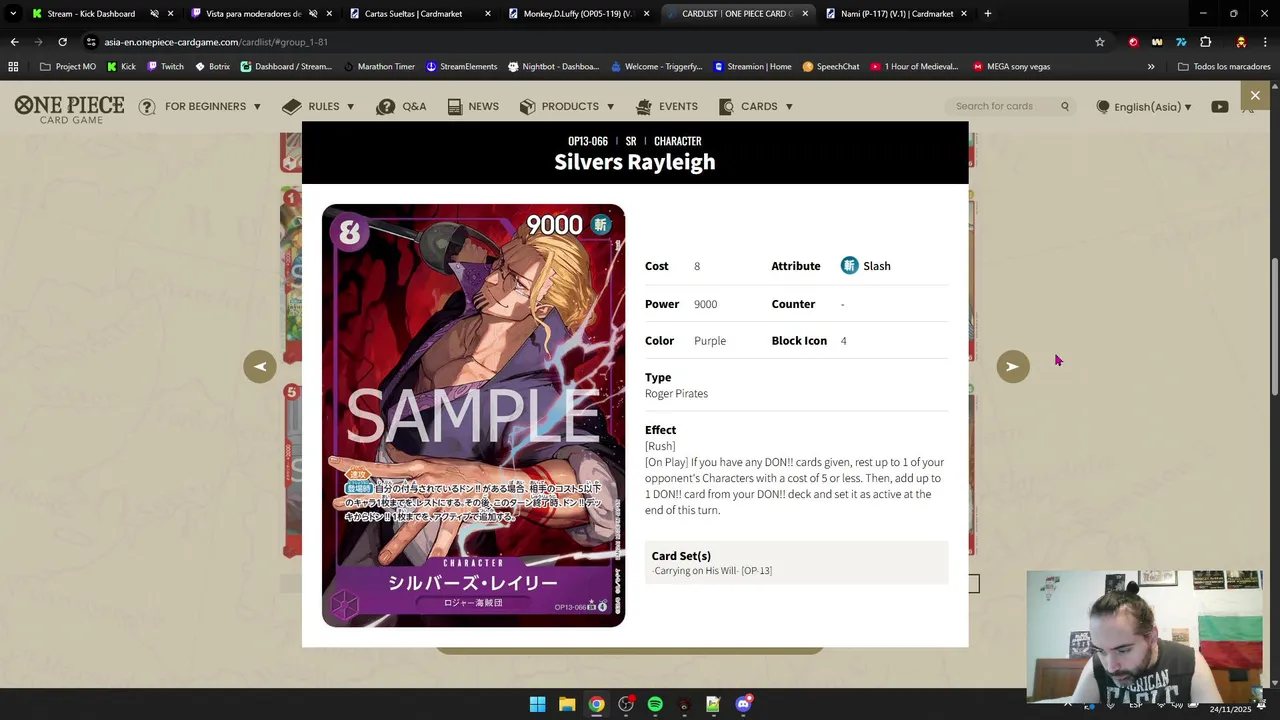The image size is (1280, 720).
Task: Close the card detail popup with X
Action: [x=1255, y=95]
